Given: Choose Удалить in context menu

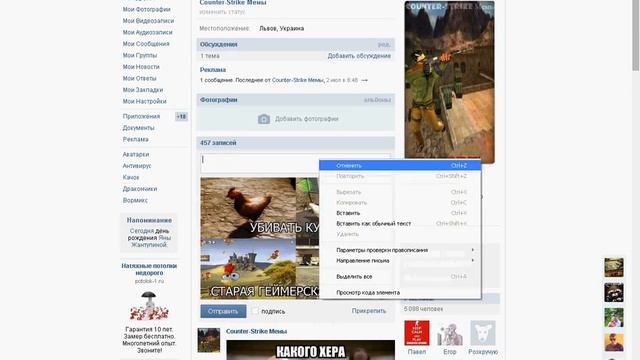Looking at the screenshot, I should click(x=400, y=234).
